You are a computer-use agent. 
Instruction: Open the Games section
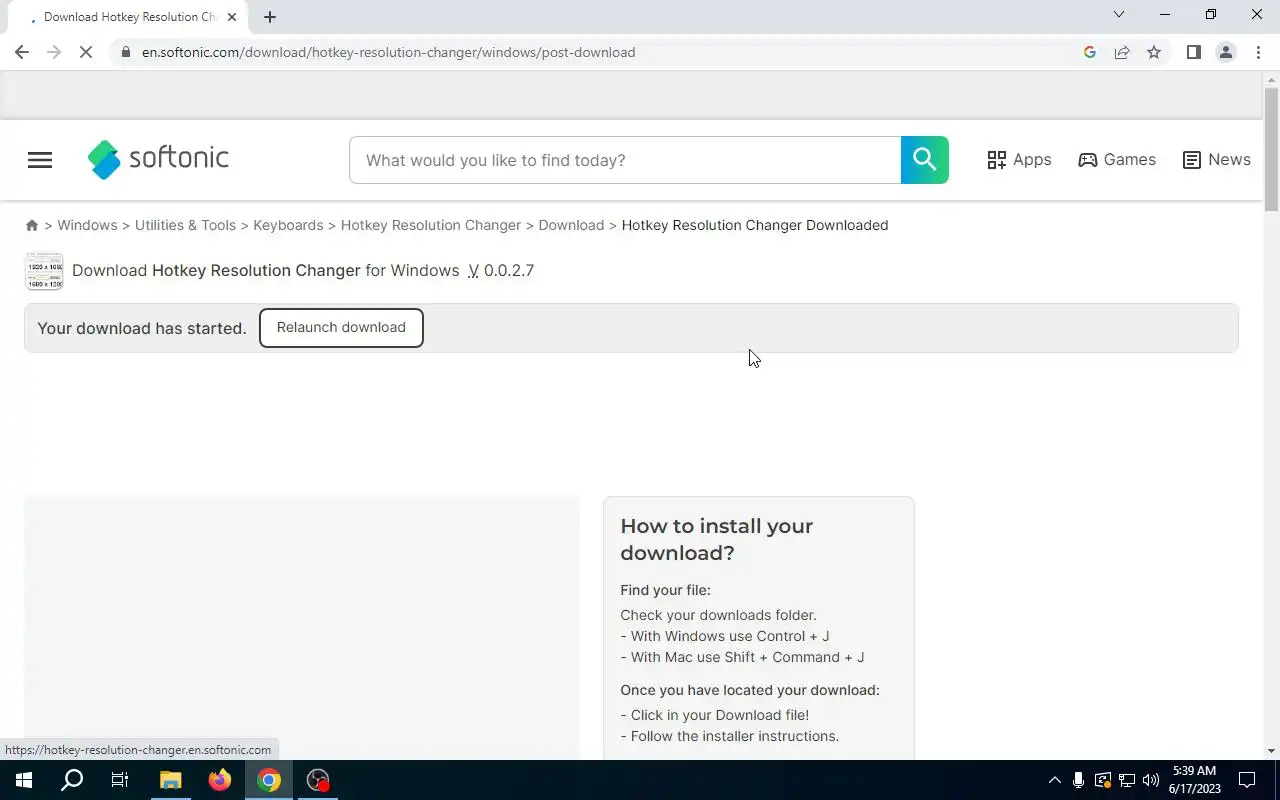[x=1117, y=160]
